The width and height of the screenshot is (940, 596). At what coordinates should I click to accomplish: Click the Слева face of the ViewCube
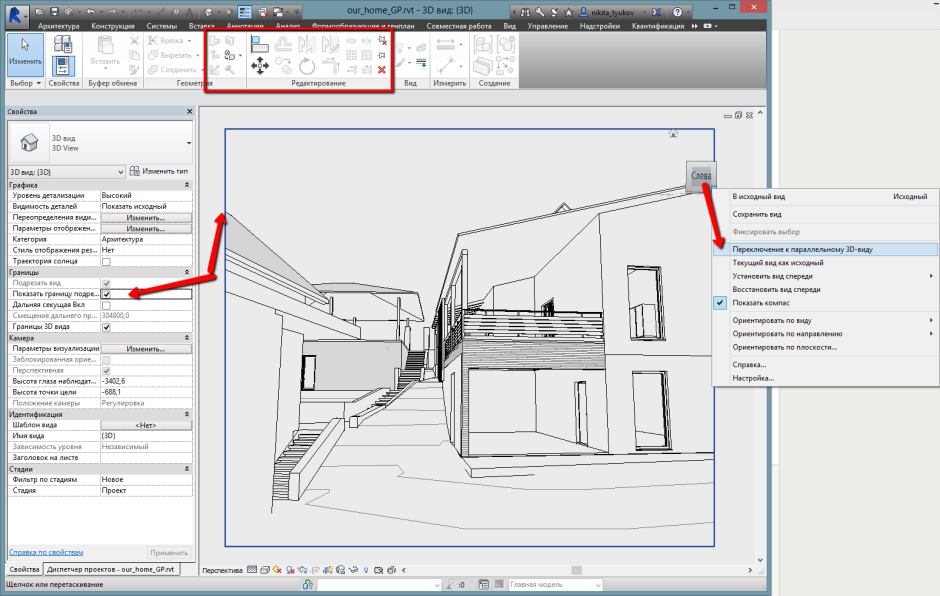[x=701, y=177]
